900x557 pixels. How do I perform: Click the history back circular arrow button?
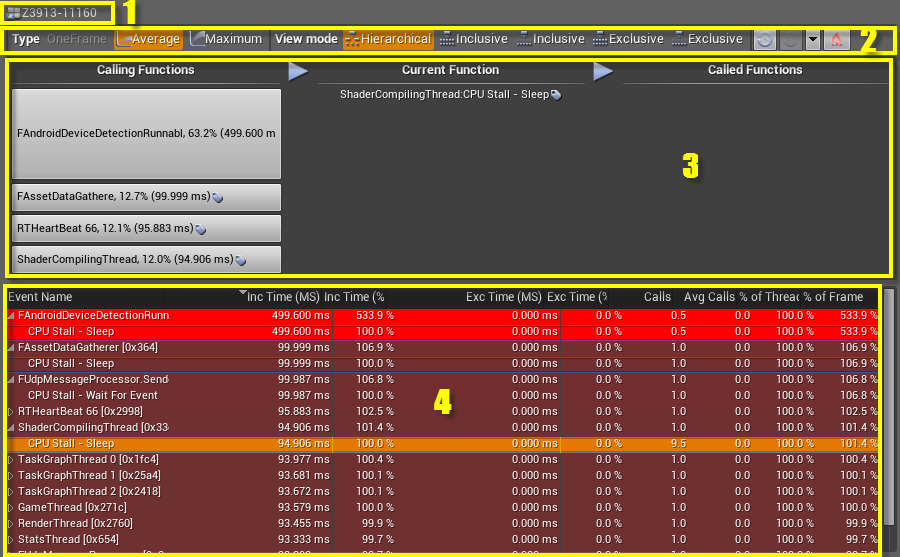[x=765, y=40]
